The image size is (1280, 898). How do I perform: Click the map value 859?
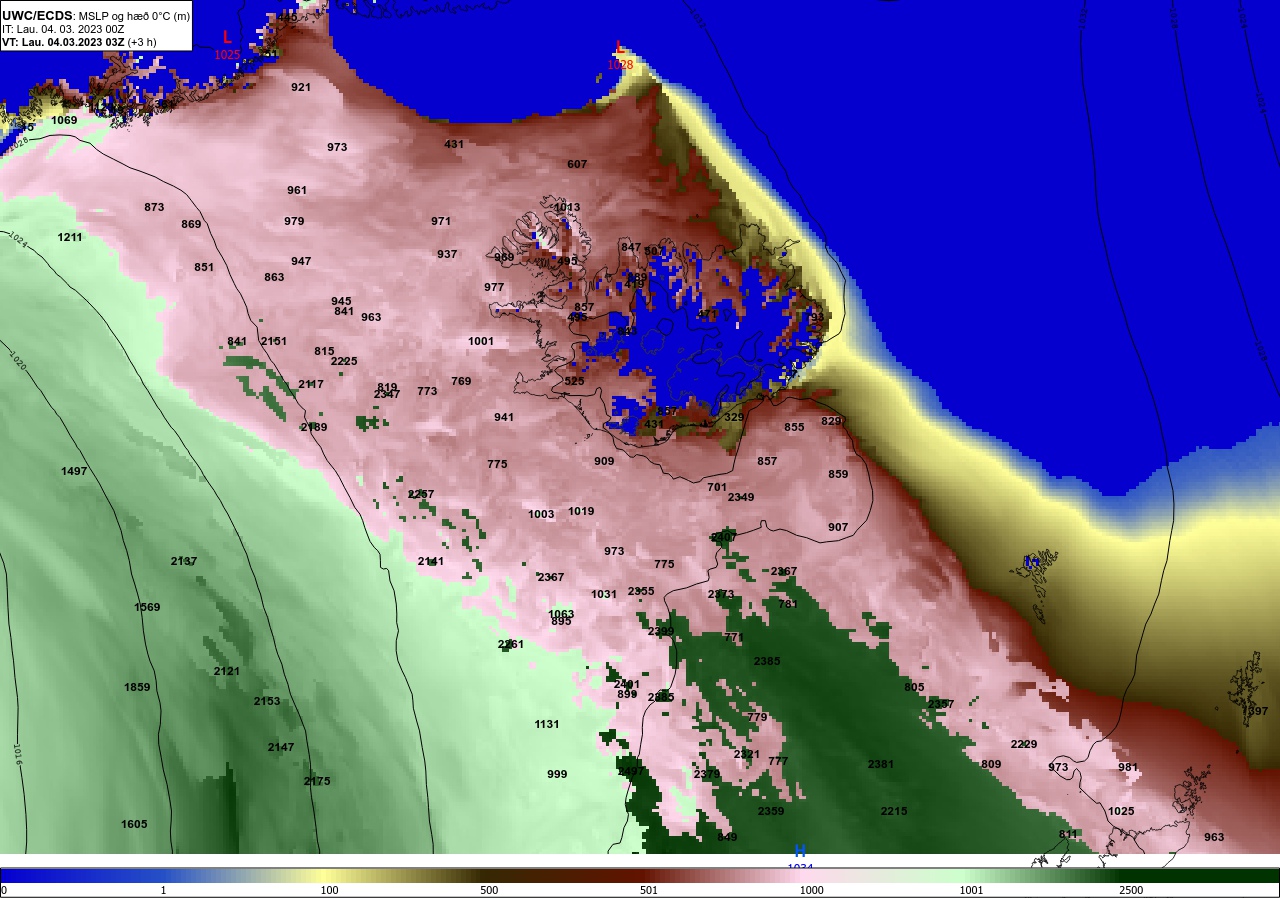point(838,474)
